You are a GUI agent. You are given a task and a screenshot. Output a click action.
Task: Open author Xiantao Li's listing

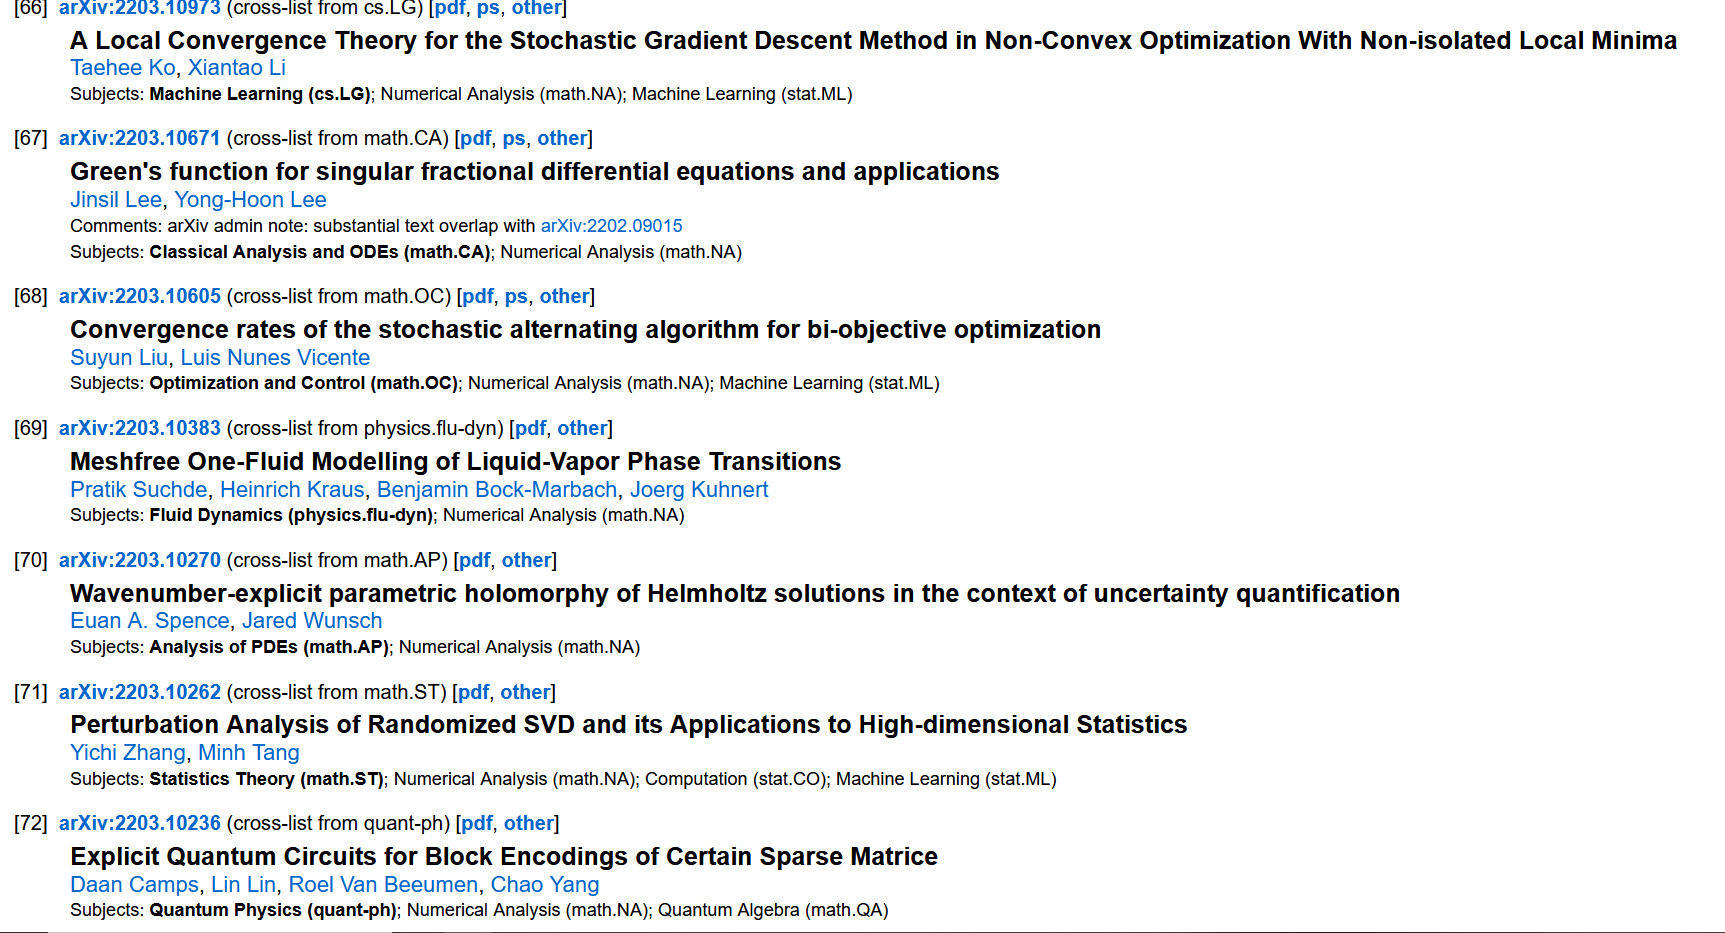(x=237, y=67)
